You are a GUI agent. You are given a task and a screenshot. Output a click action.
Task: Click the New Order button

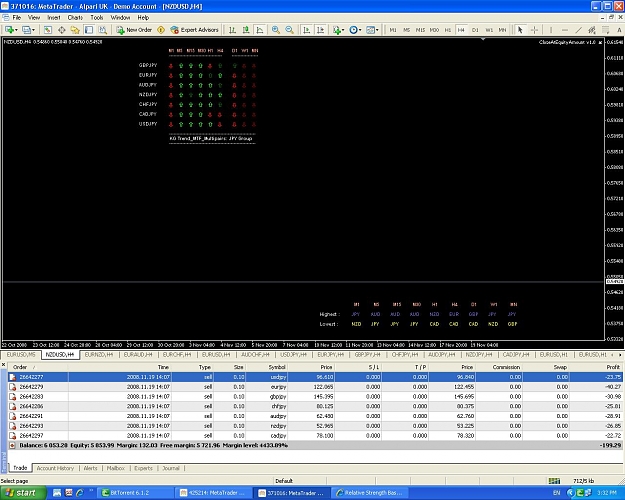pyautogui.click(x=134, y=30)
